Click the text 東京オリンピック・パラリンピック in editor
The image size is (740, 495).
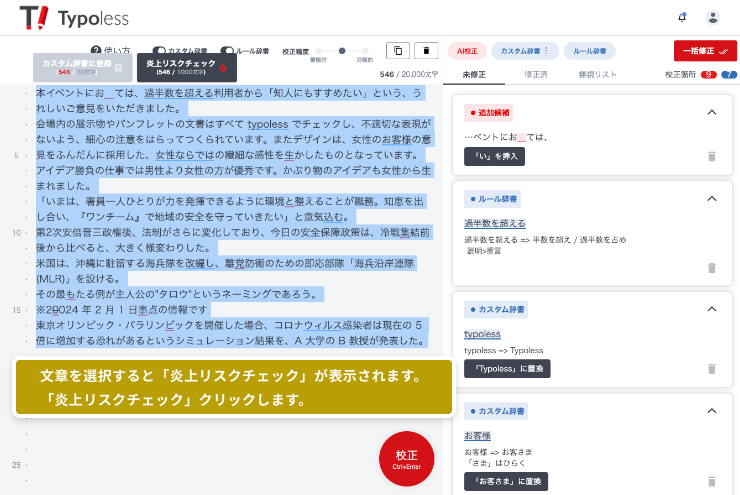115,325
